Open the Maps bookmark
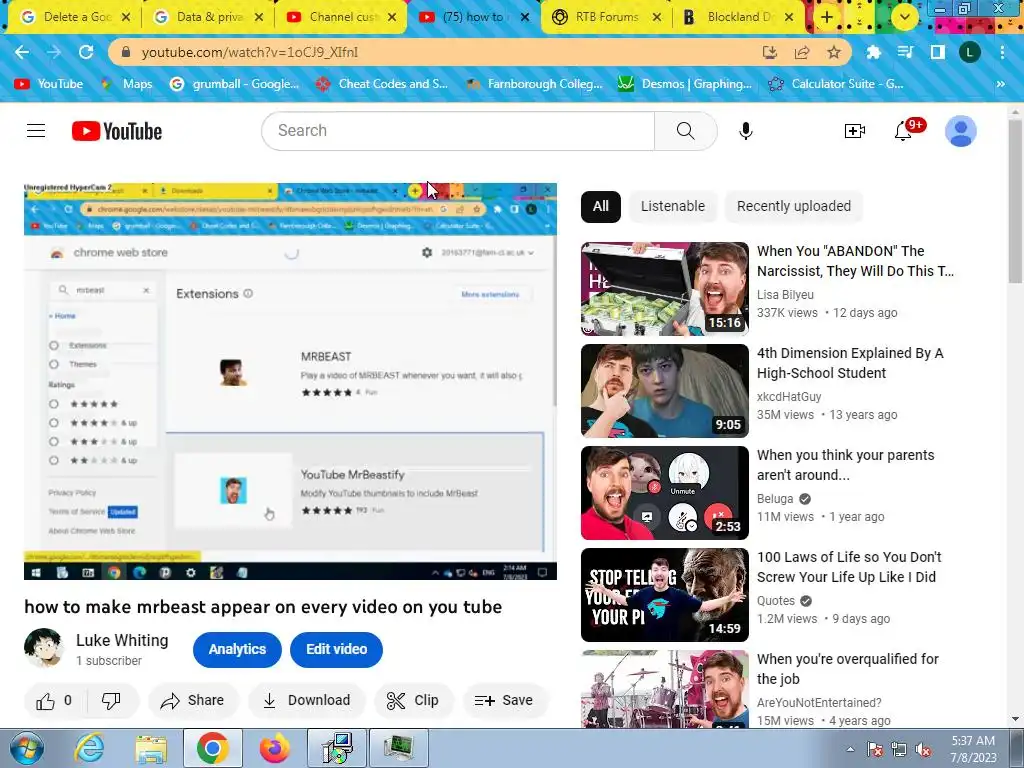Screen dimensions: 1024x768 (128, 84)
